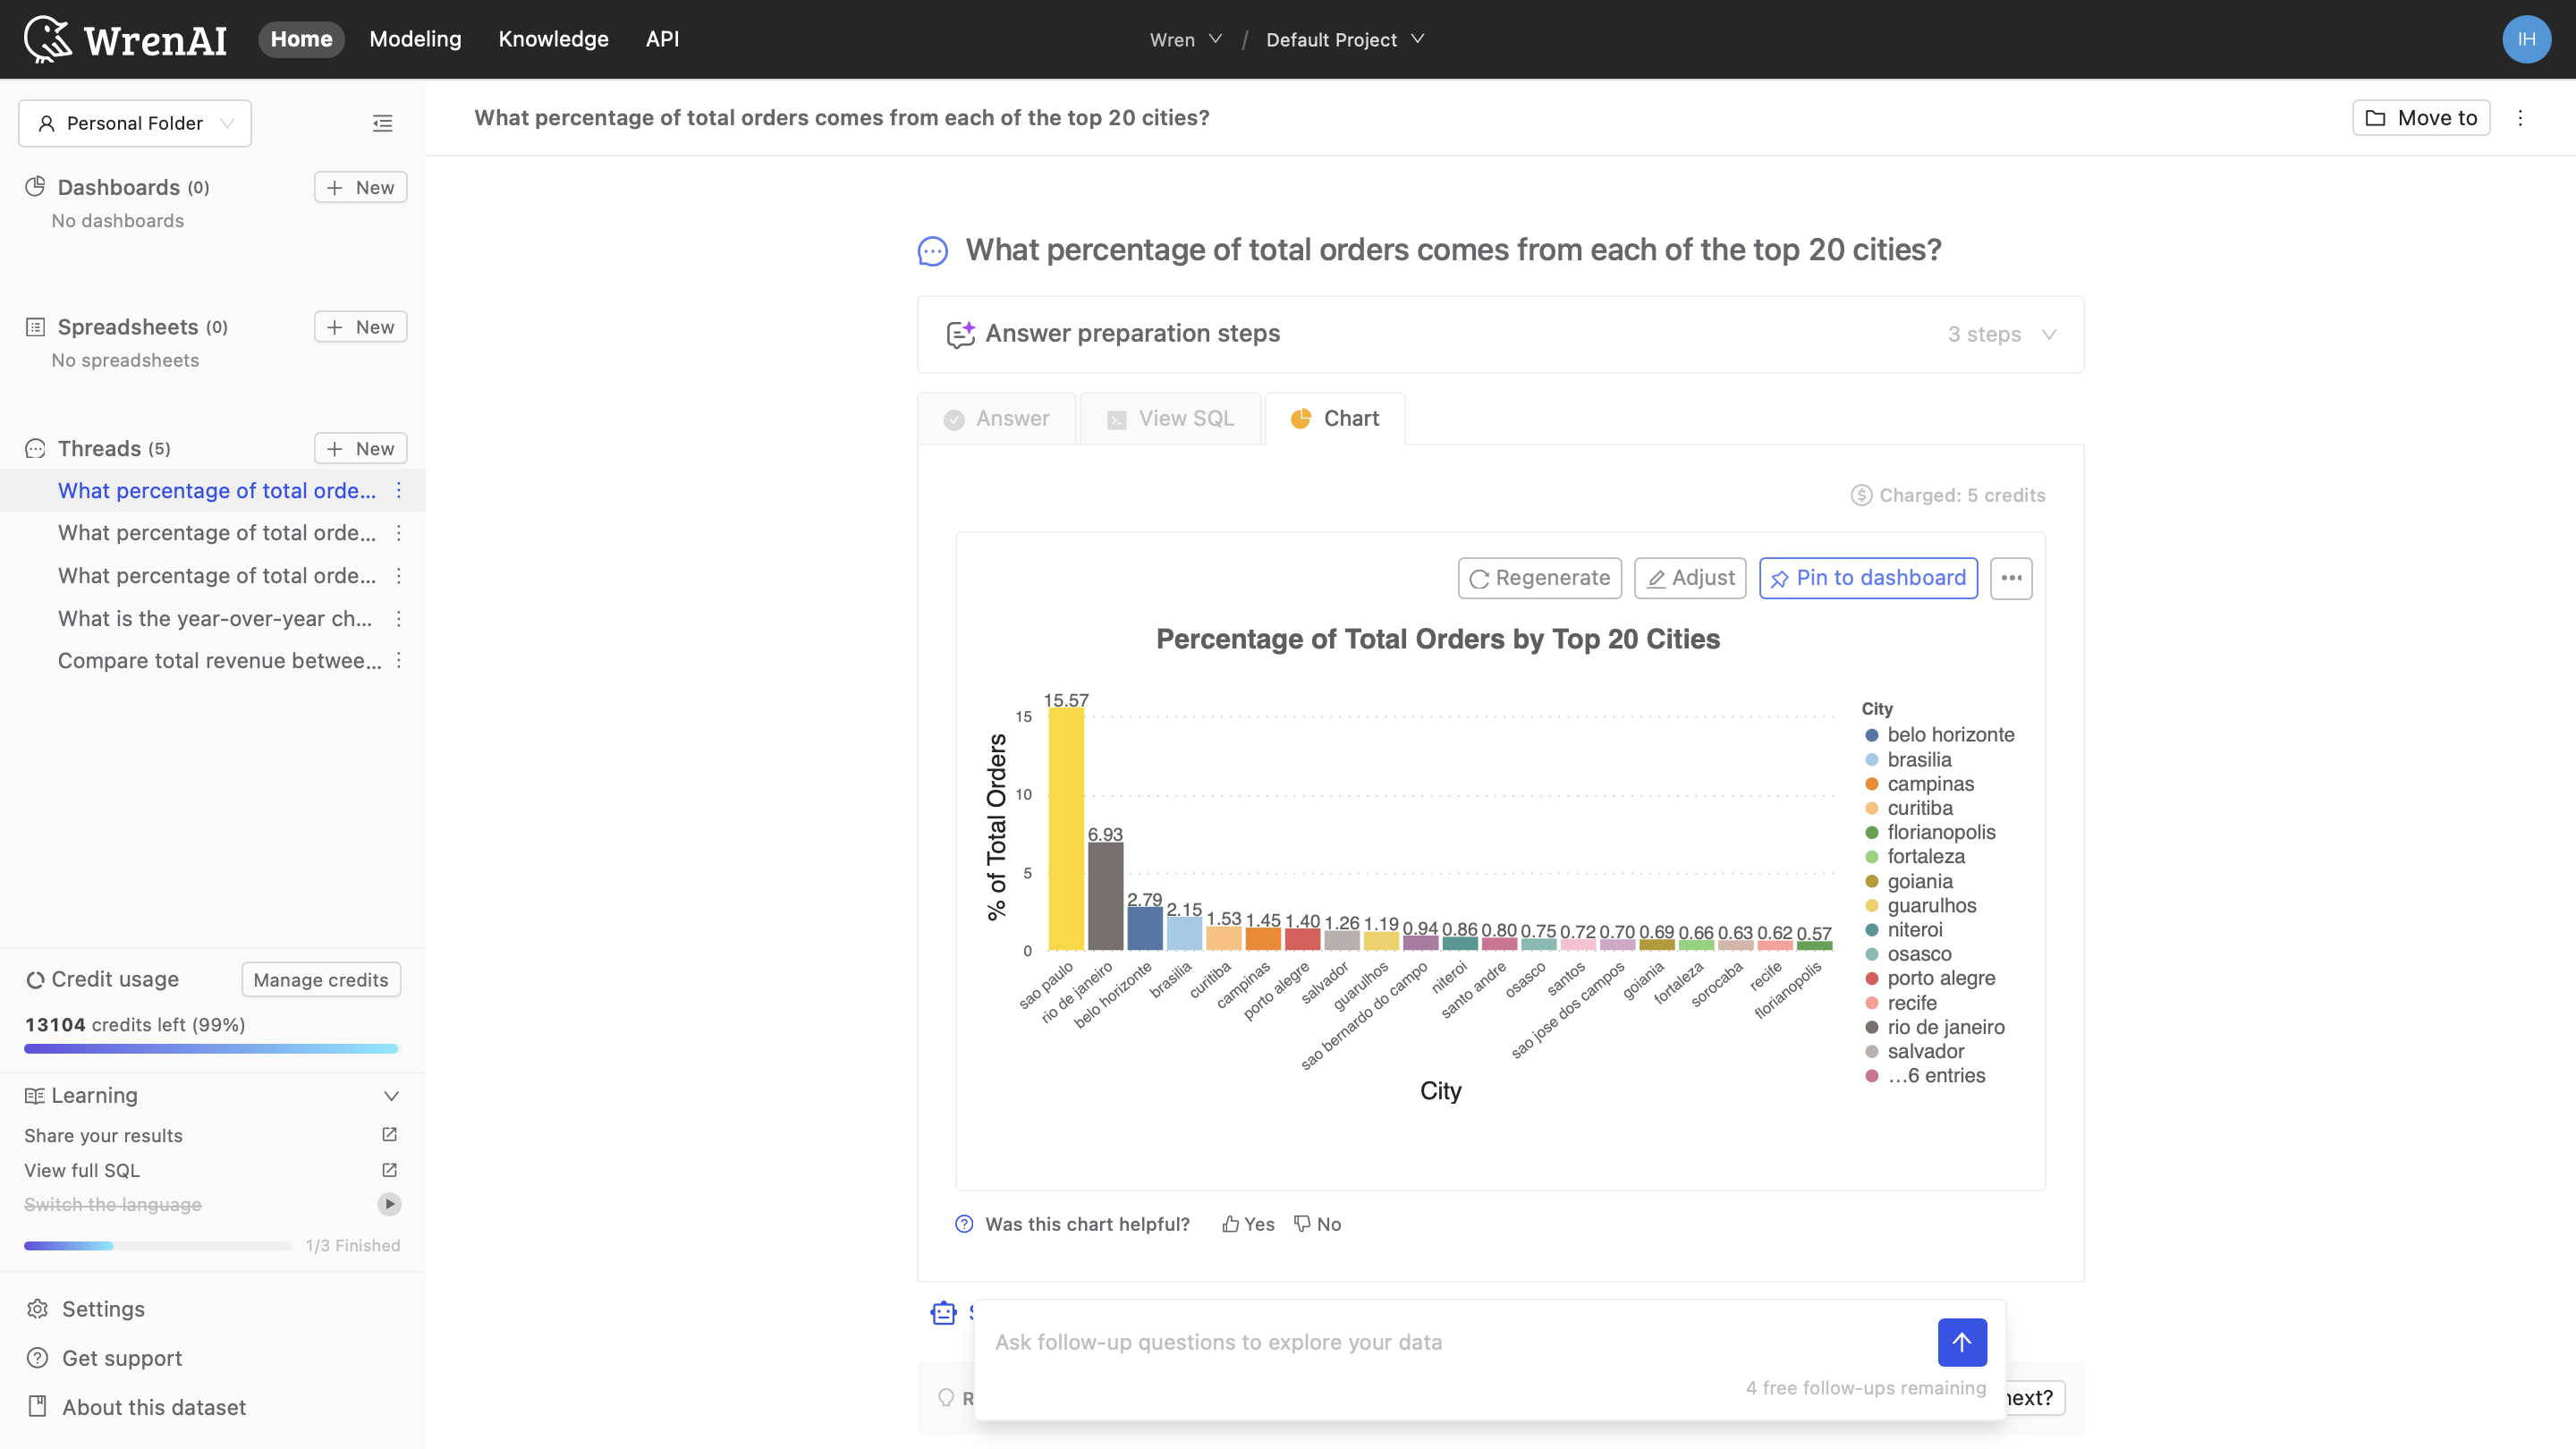Expand the Answer preparation steps panel

click(x=1500, y=334)
